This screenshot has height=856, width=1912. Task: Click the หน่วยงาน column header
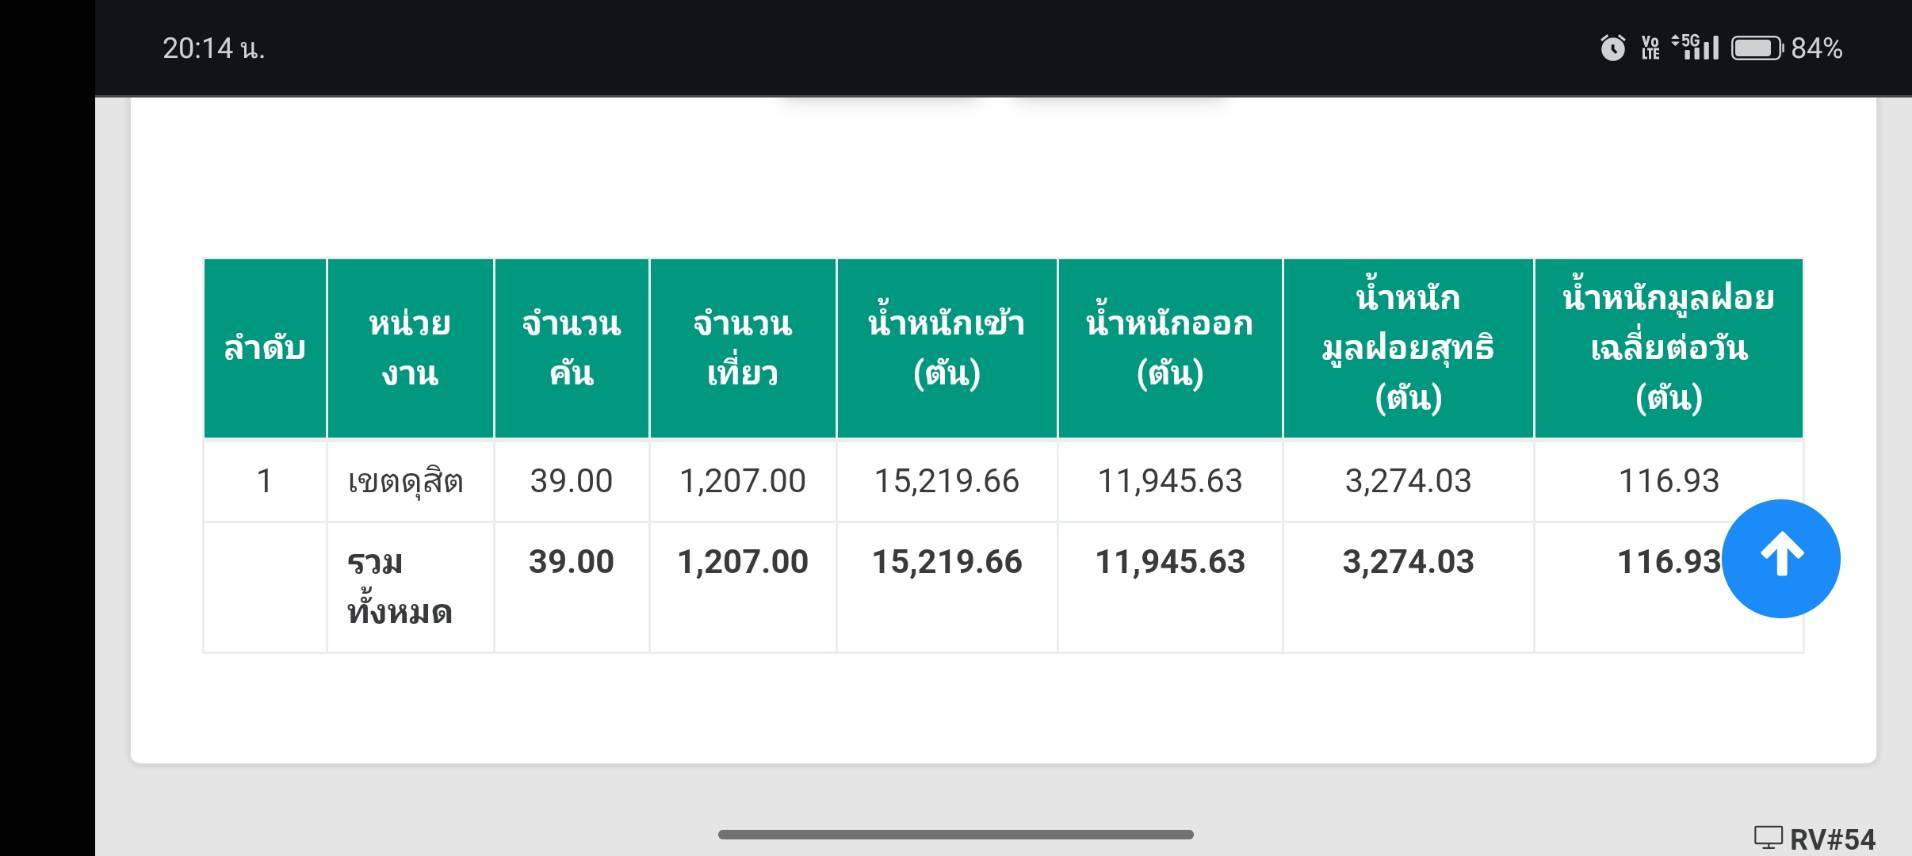pos(410,348)
